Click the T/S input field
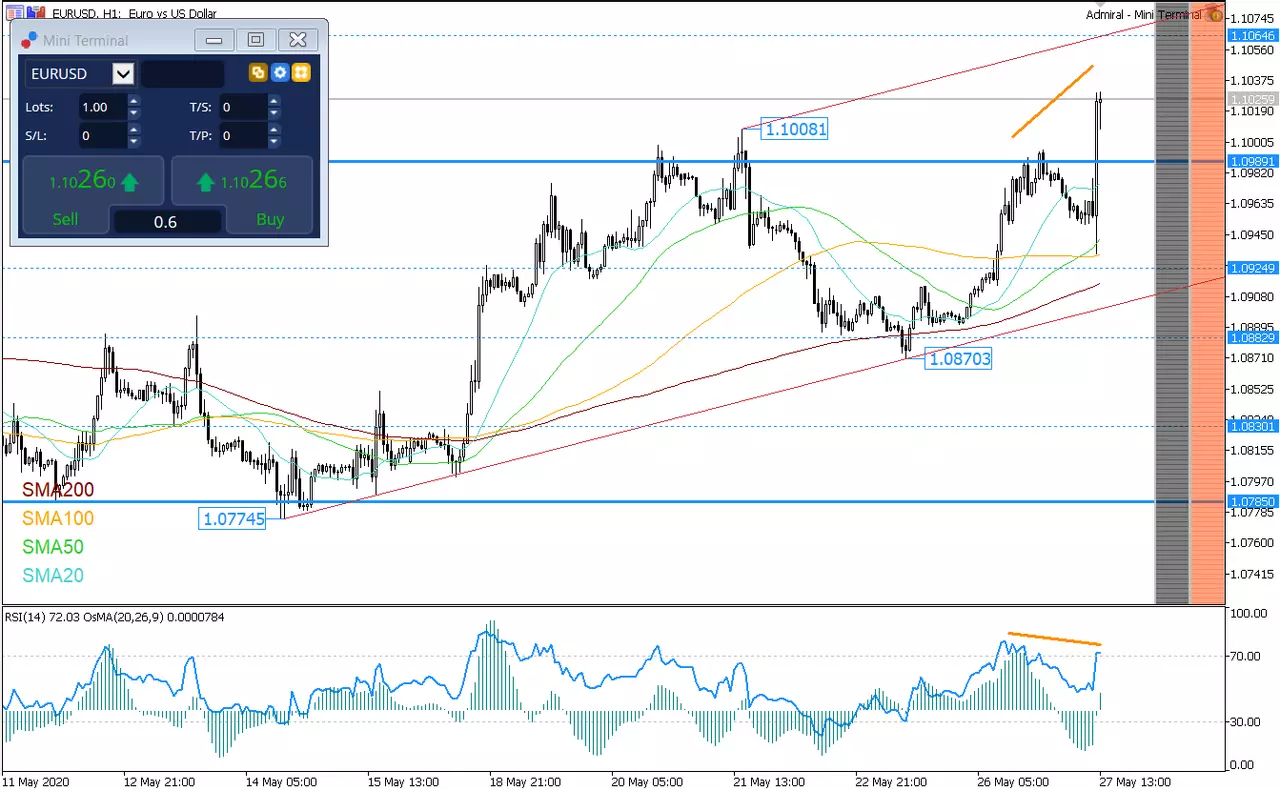 tap(243, 107)
